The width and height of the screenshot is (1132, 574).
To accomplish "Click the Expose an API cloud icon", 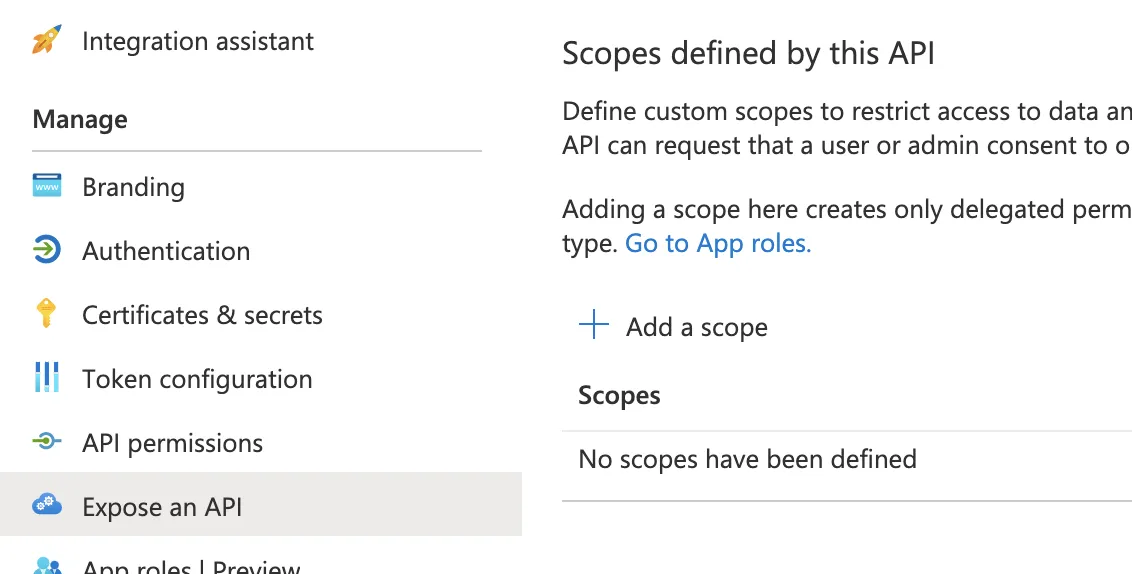I will [x=47, y=506].
